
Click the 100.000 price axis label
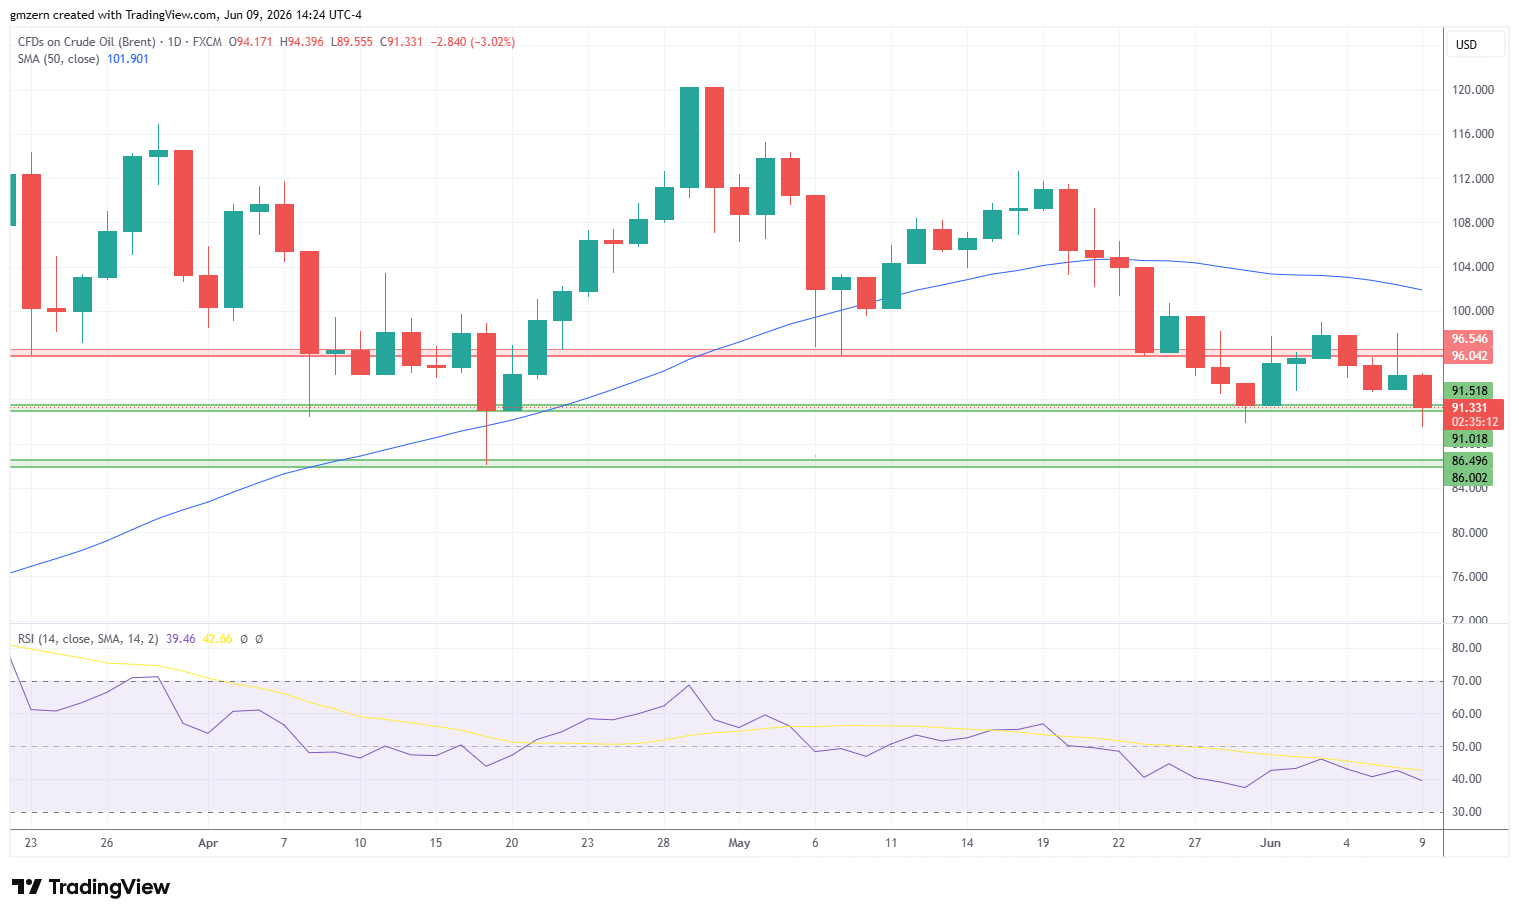tap(1473, 311)
